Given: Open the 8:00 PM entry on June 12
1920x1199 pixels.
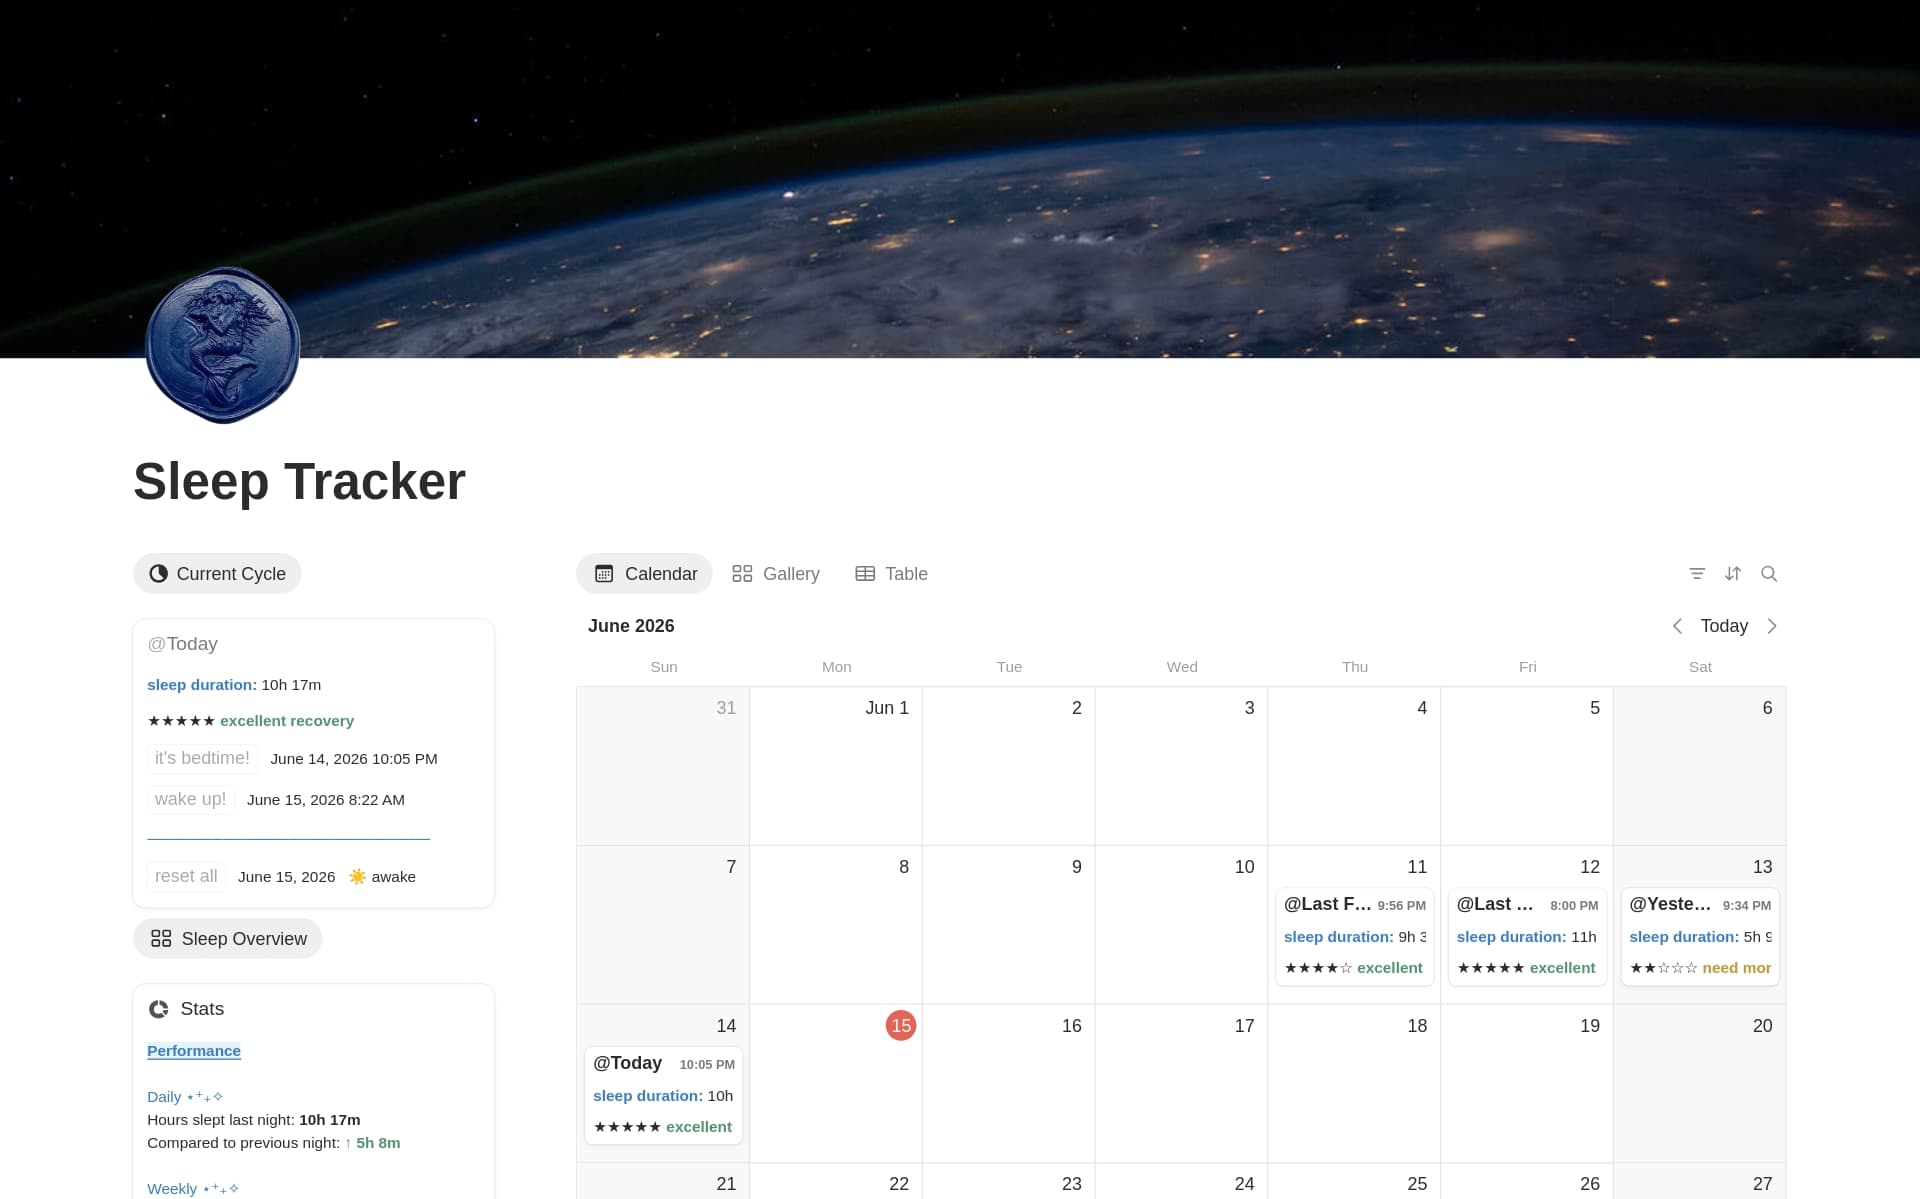Looking at the screenshot, I should 1527,936.
